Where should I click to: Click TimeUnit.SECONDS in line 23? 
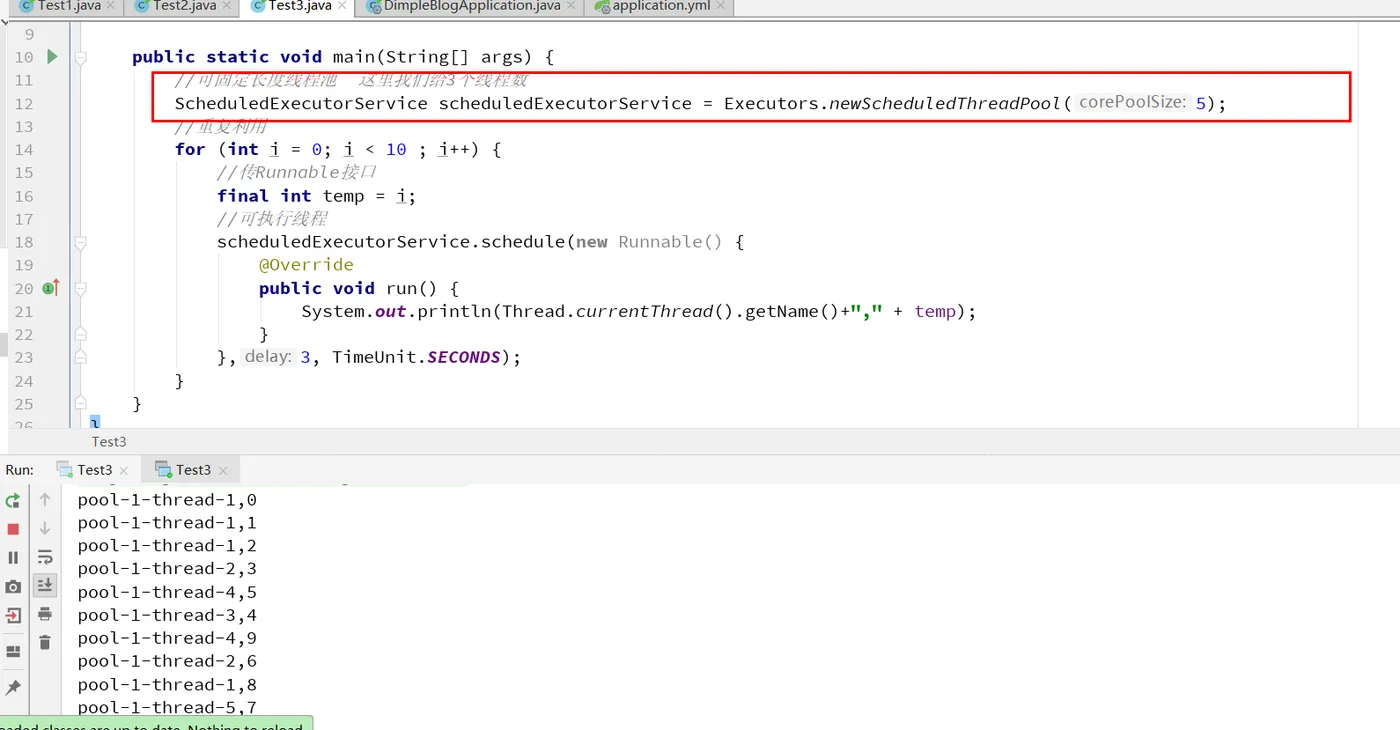(x=416, y=357)
